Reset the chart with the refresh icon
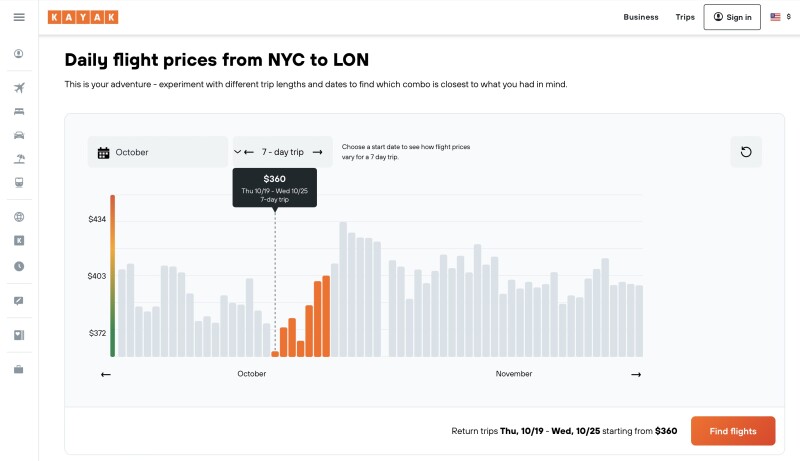Image resolution: width=800 pixels, height=461 pixels. pyautogui.click(x=745, y=152)
